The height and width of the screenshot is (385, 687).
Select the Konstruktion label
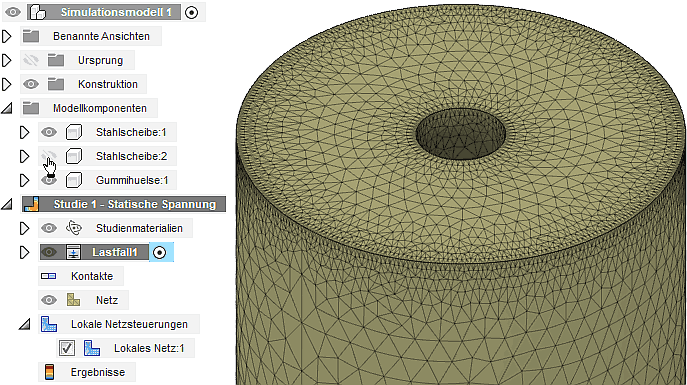pyautogui.click(x=108, y=84)
